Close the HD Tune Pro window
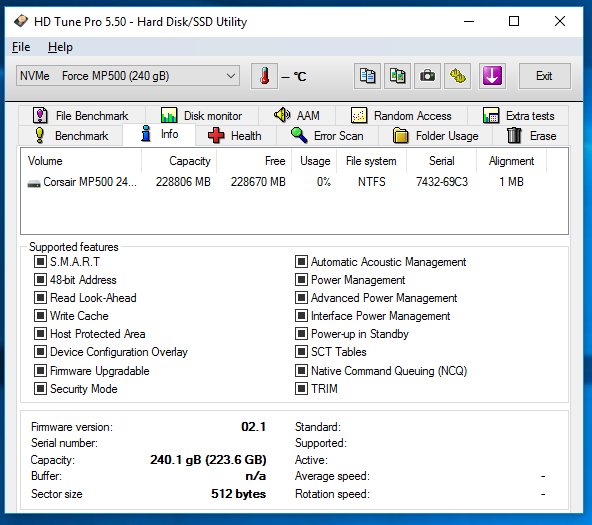Image resolution: width=592 pixels, height=525 pixels. coord(560,21)
